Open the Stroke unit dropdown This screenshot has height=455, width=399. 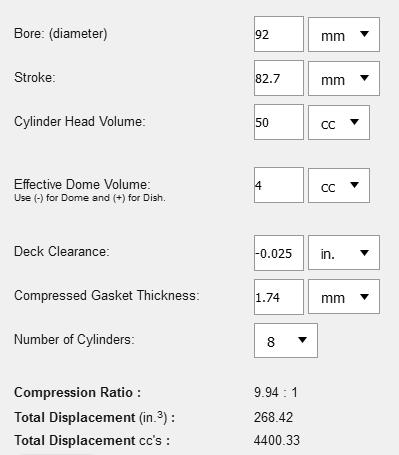click(344, 78)
